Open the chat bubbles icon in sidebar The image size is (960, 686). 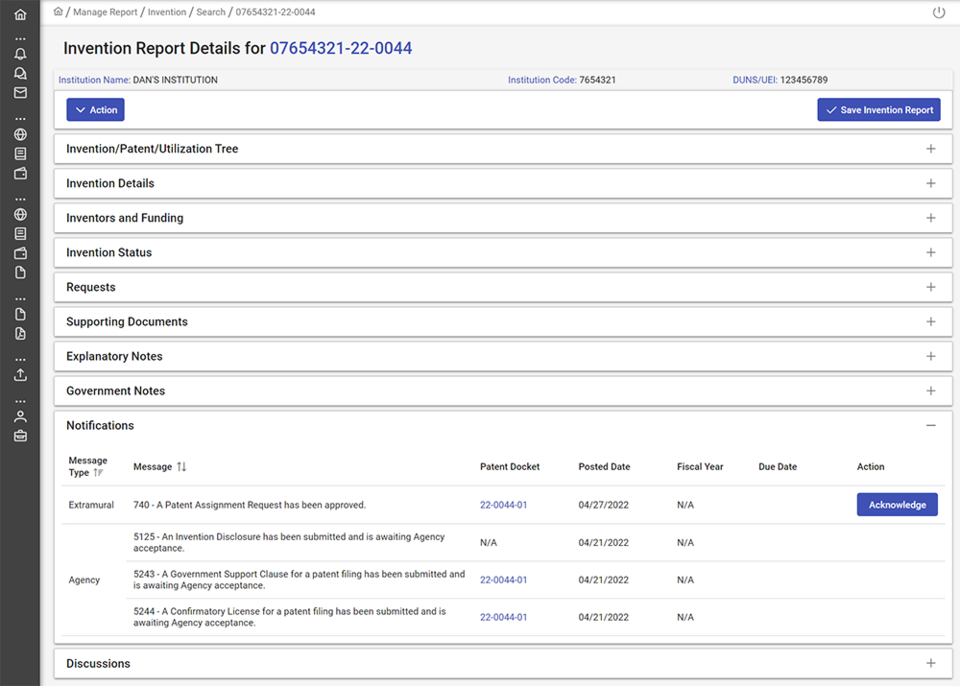pyautogui.click(x=20, y=73)
